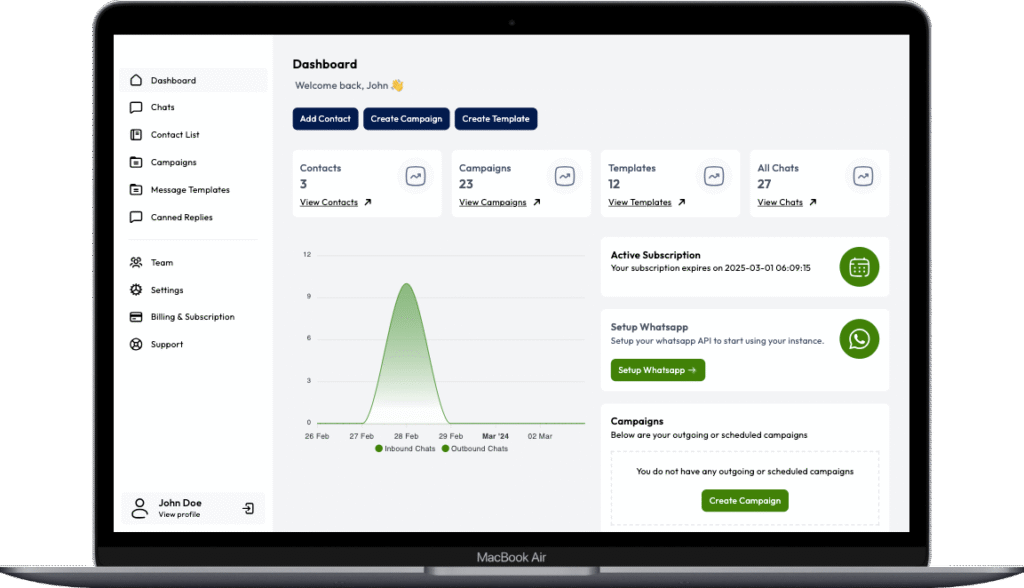
Task: Toggle the Outbound Chats legend item
Action: coord(476,449)
